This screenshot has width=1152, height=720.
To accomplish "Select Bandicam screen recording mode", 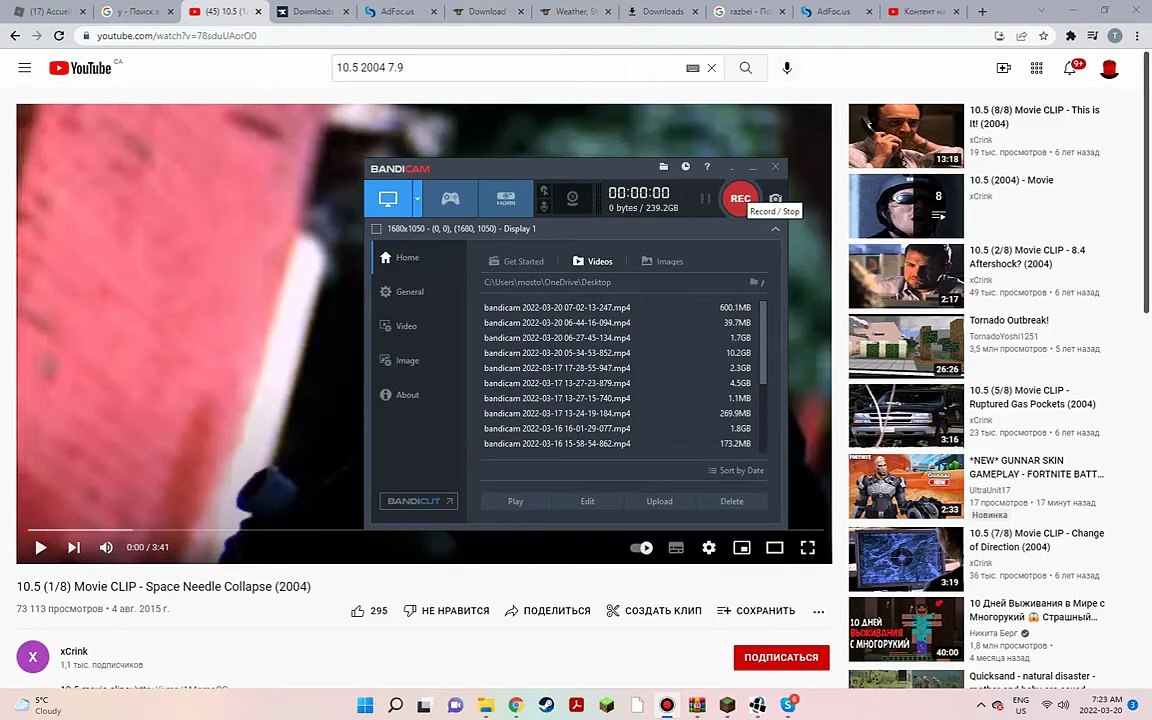I will coord(387,198).
